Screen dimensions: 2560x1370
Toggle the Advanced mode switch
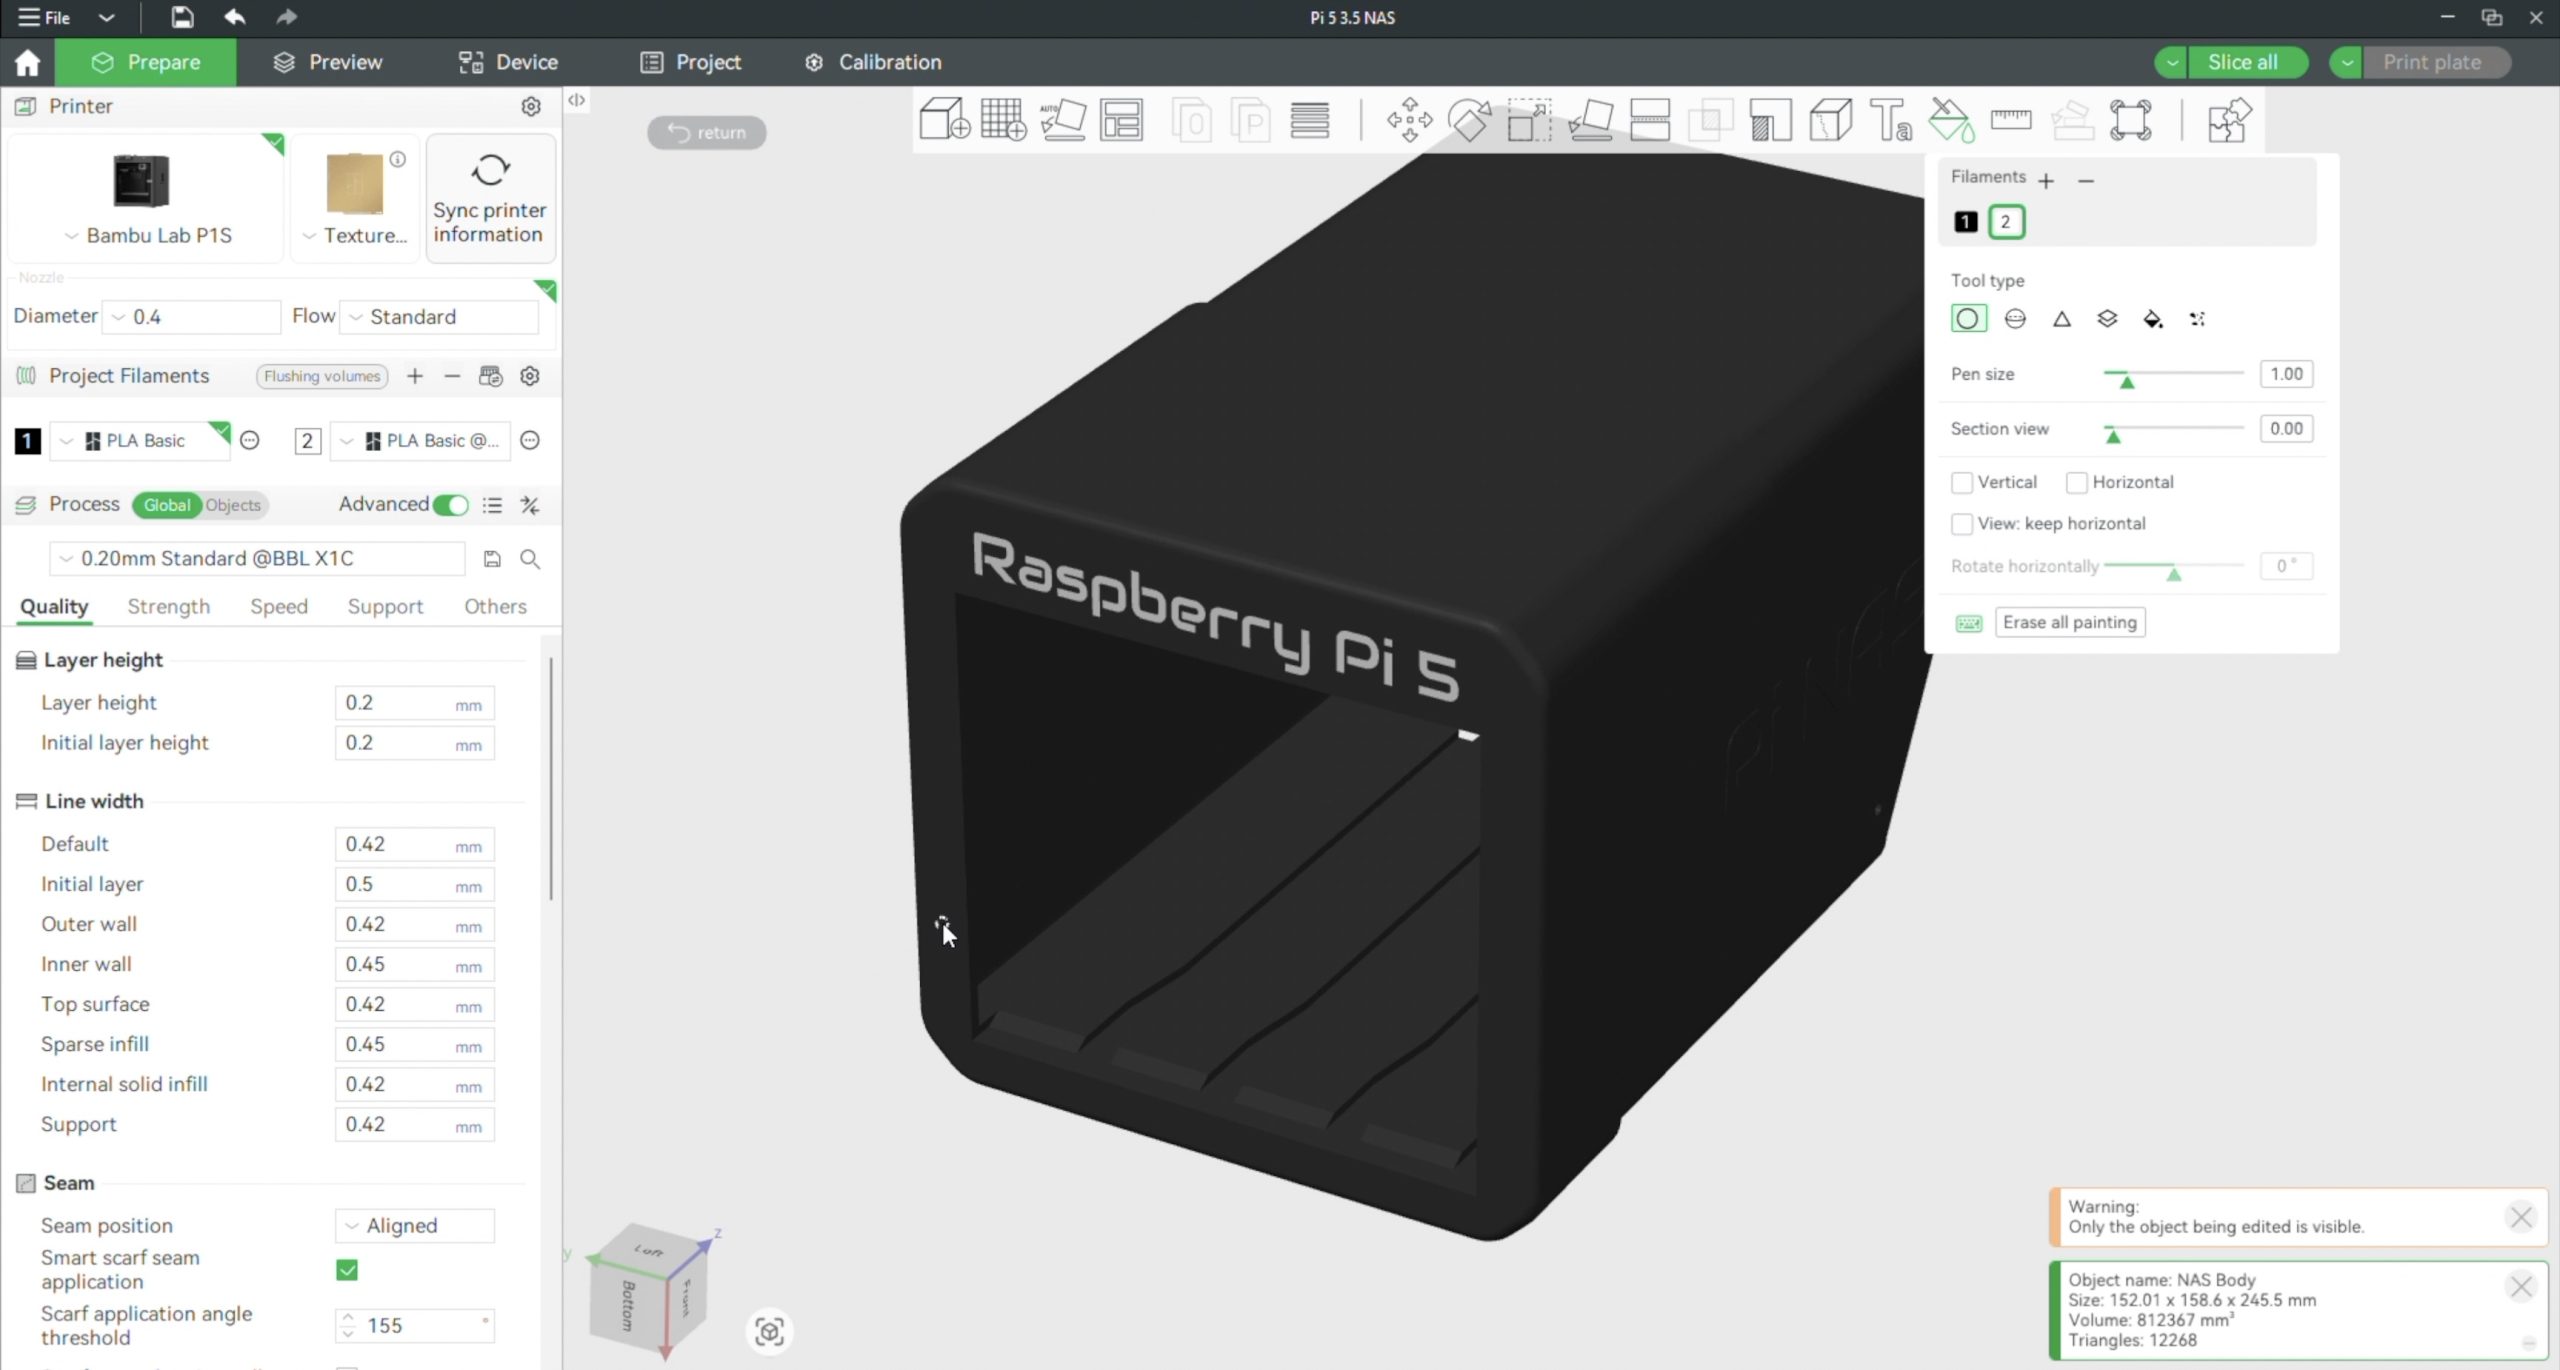[451, 505]
